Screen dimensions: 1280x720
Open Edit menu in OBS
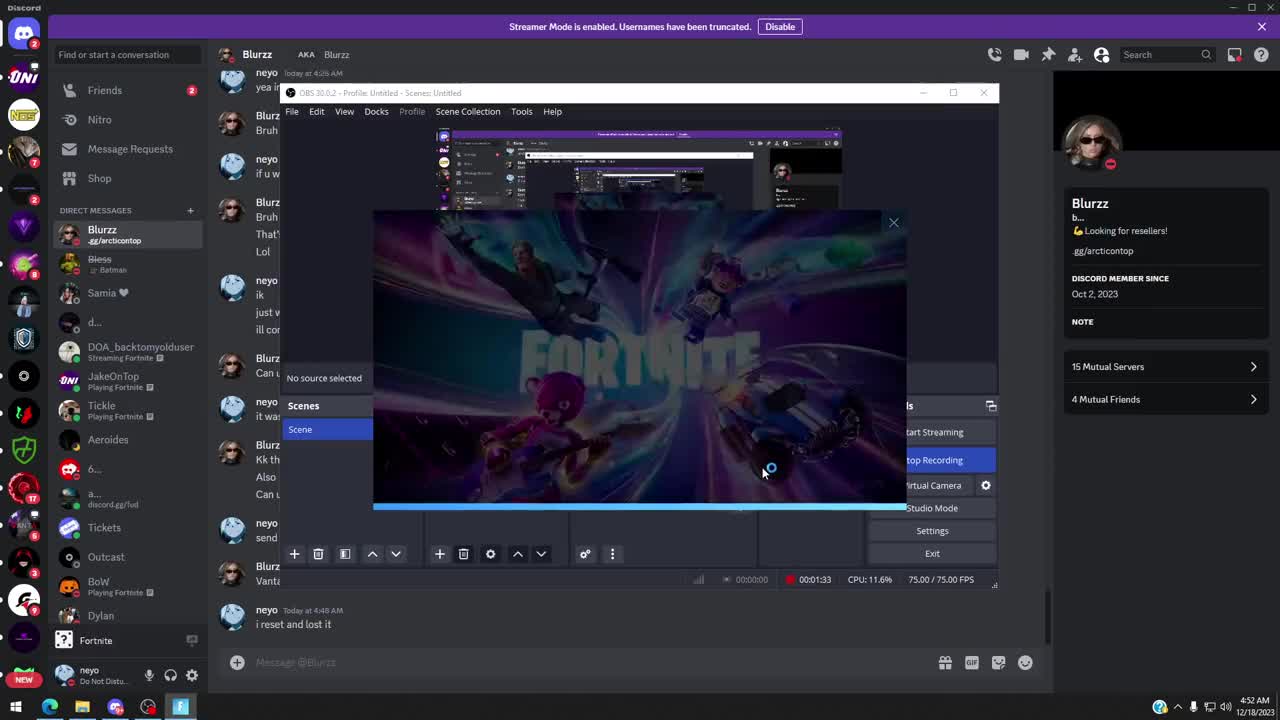[316, 112]
